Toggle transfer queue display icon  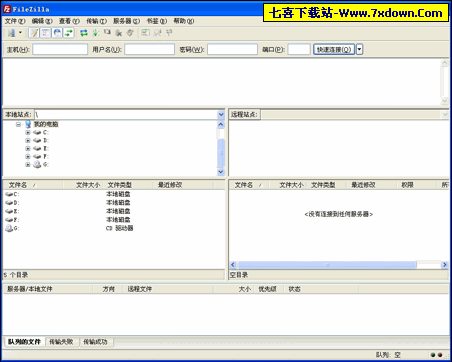(x=69, y=33)
